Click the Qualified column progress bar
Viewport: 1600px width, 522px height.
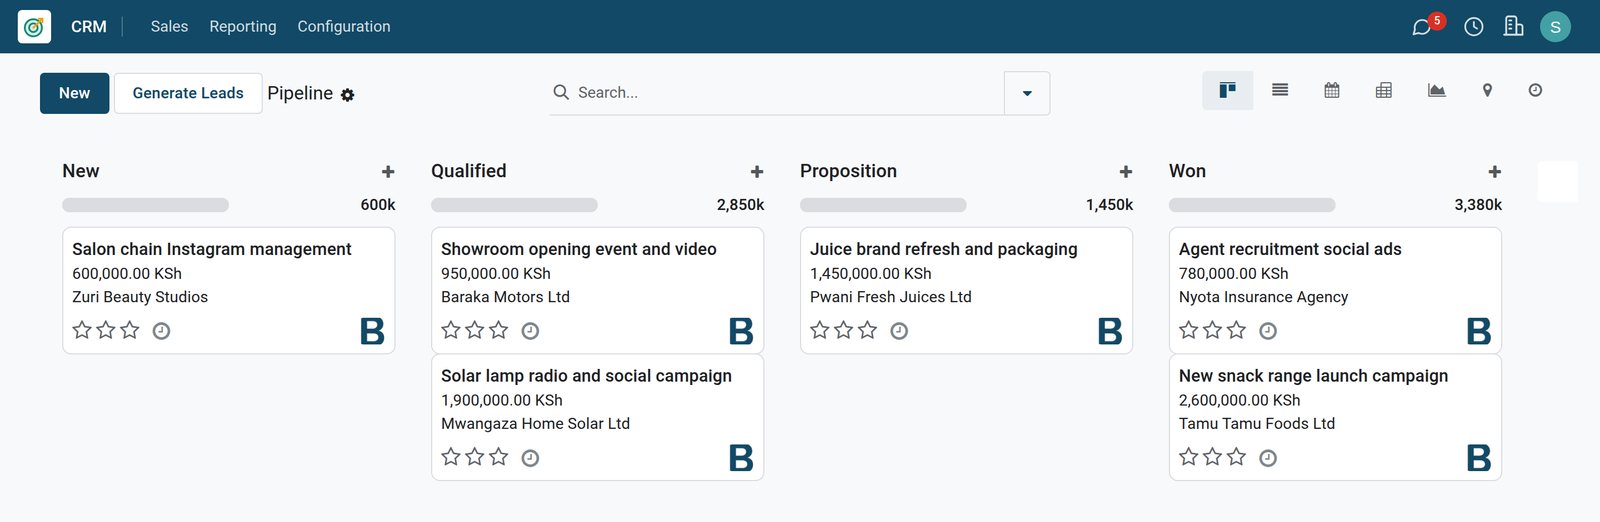pos(515,205)
